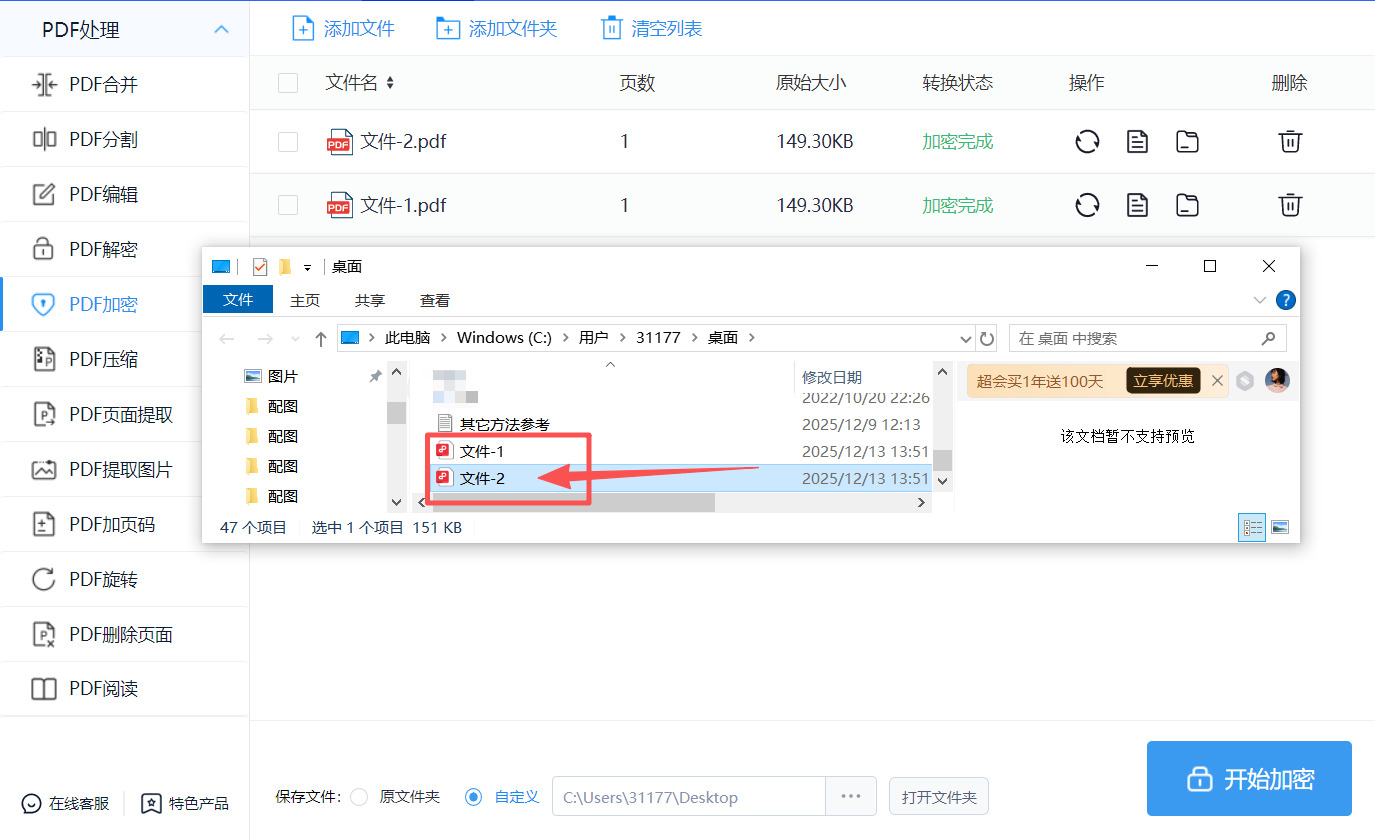Click the Explorer forward arrow

point(264,339)
